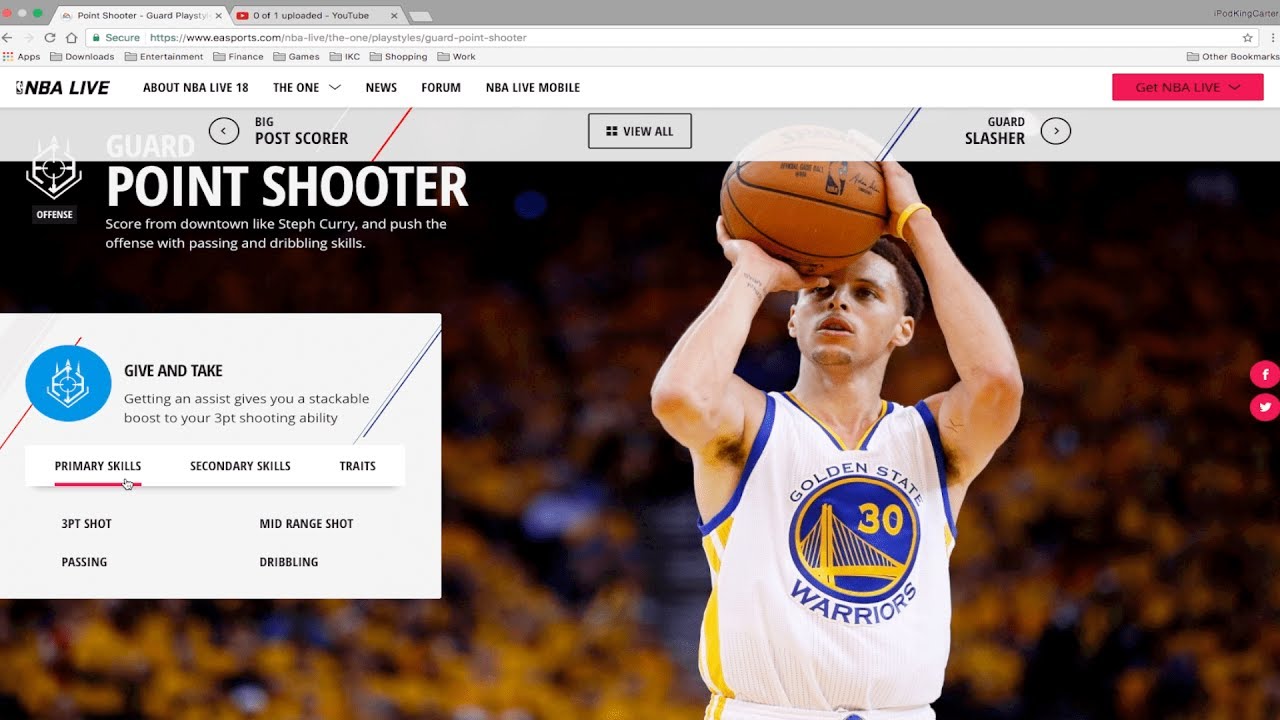Open Entertainment bookmarks folder
Image resolution: width=1280 pixels, height=720 pixels.
click(x=163, y=57)
